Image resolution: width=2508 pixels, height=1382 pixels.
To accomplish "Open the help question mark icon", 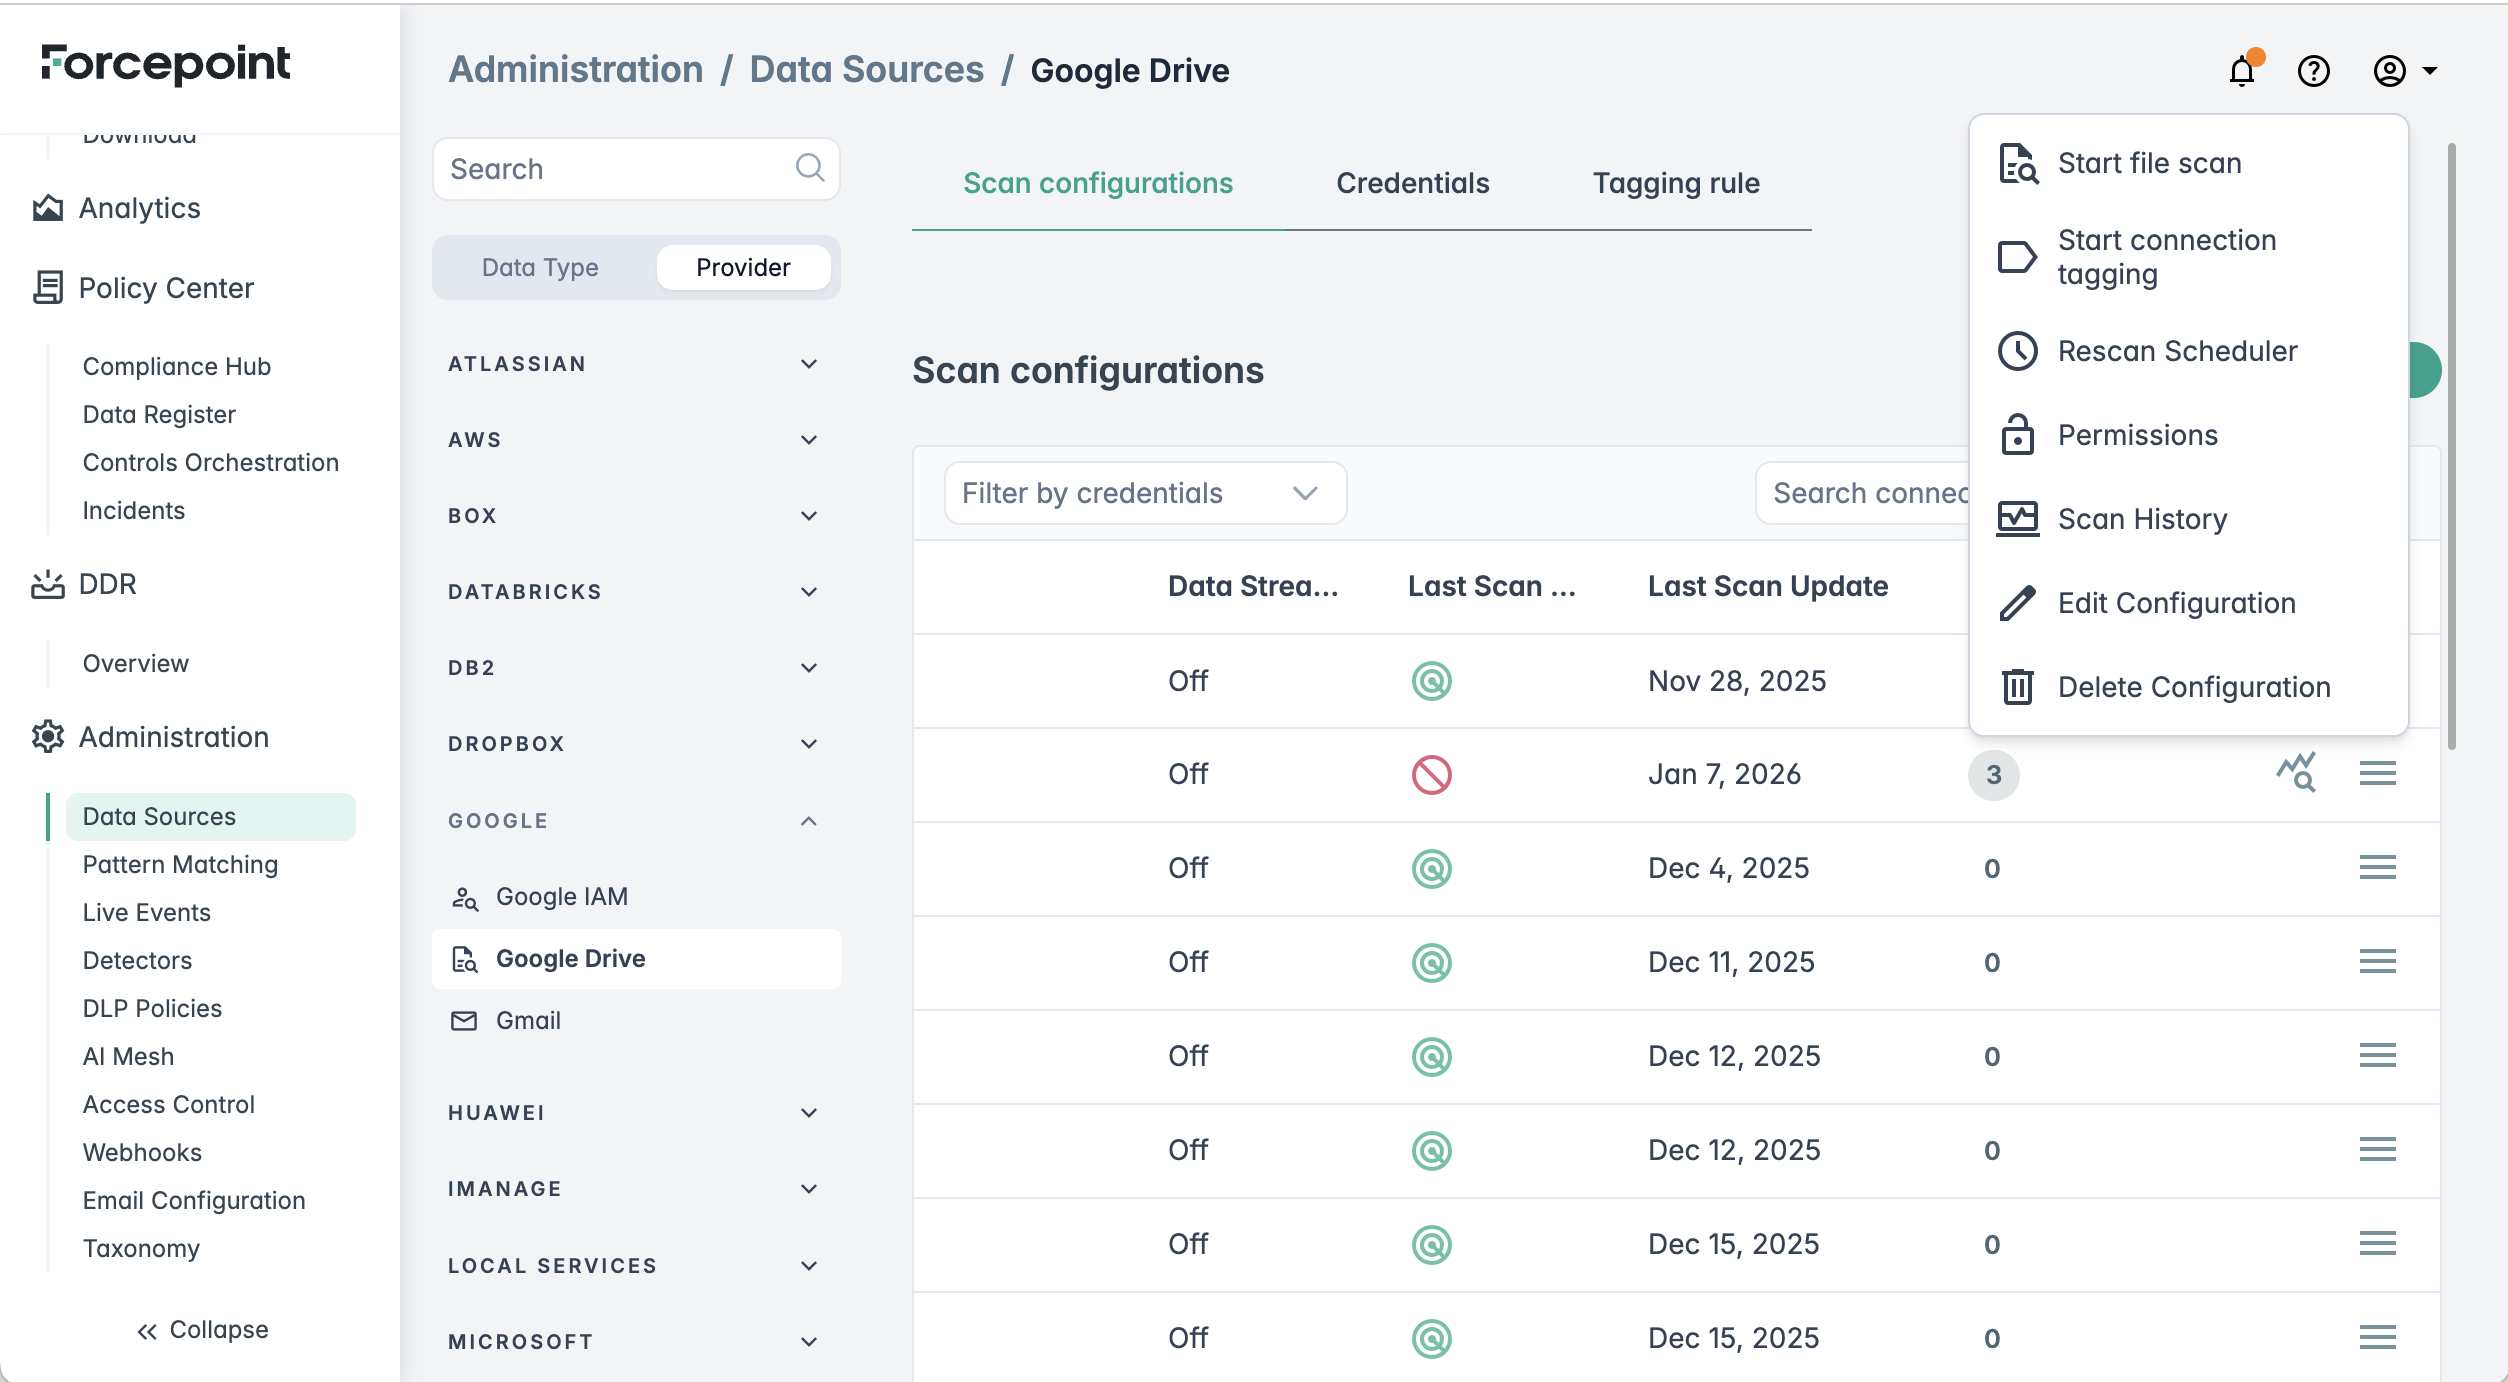I will pos(2313,71).
